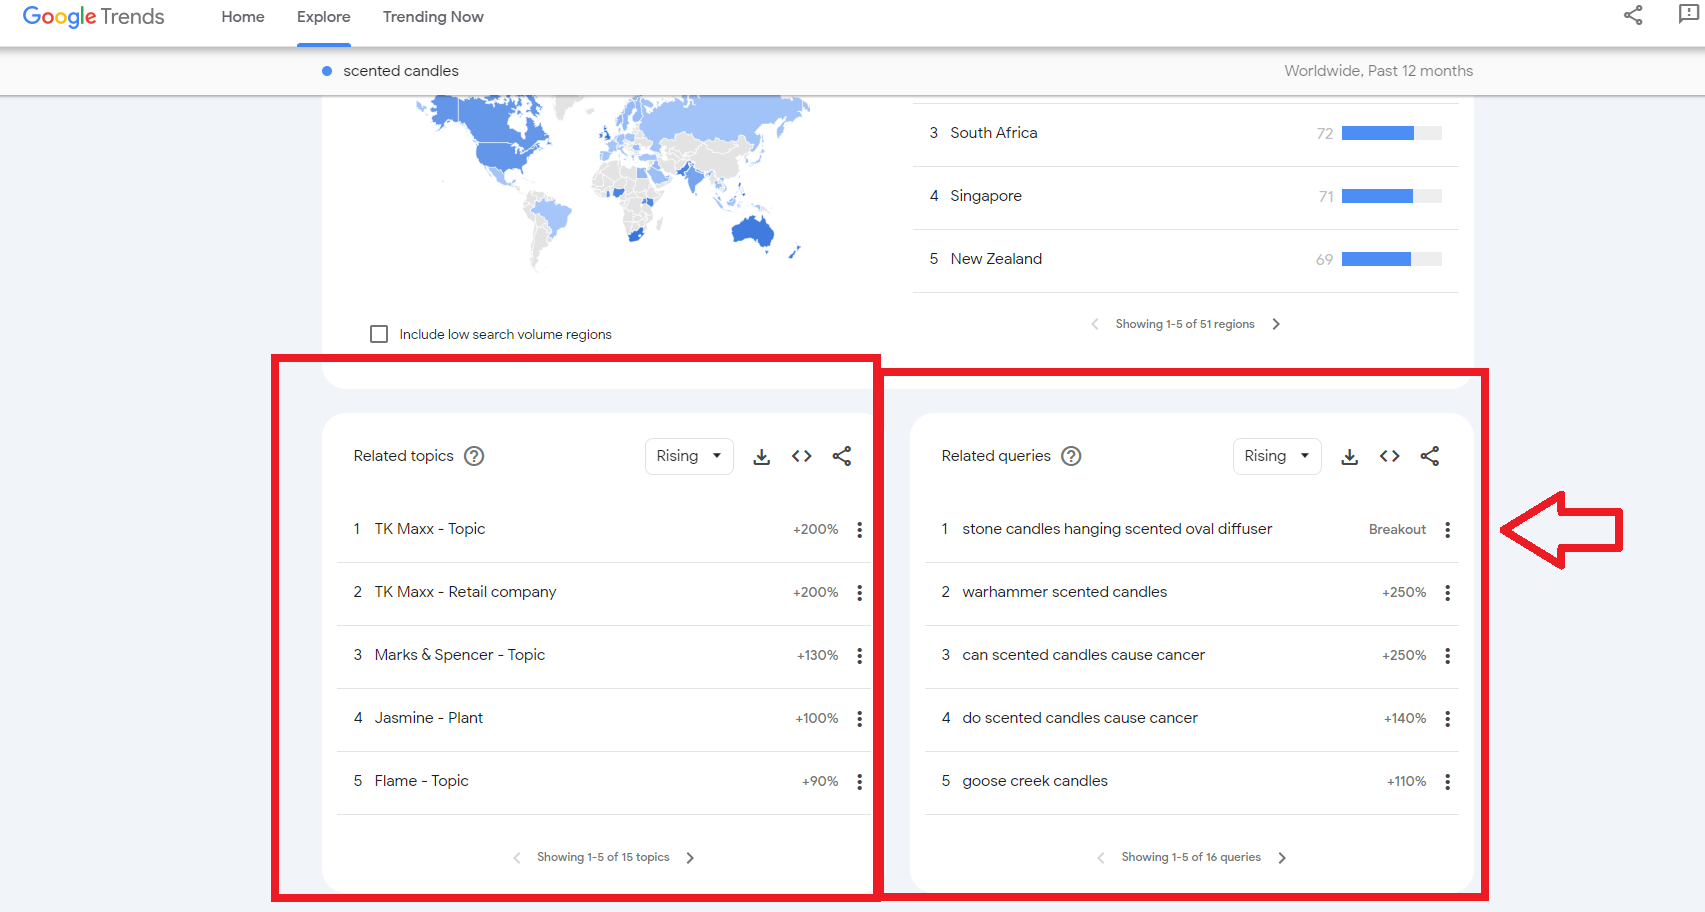Open more options for Marks & Spencer
This screenshot has height=912, width=1705.
click(859, 656)
